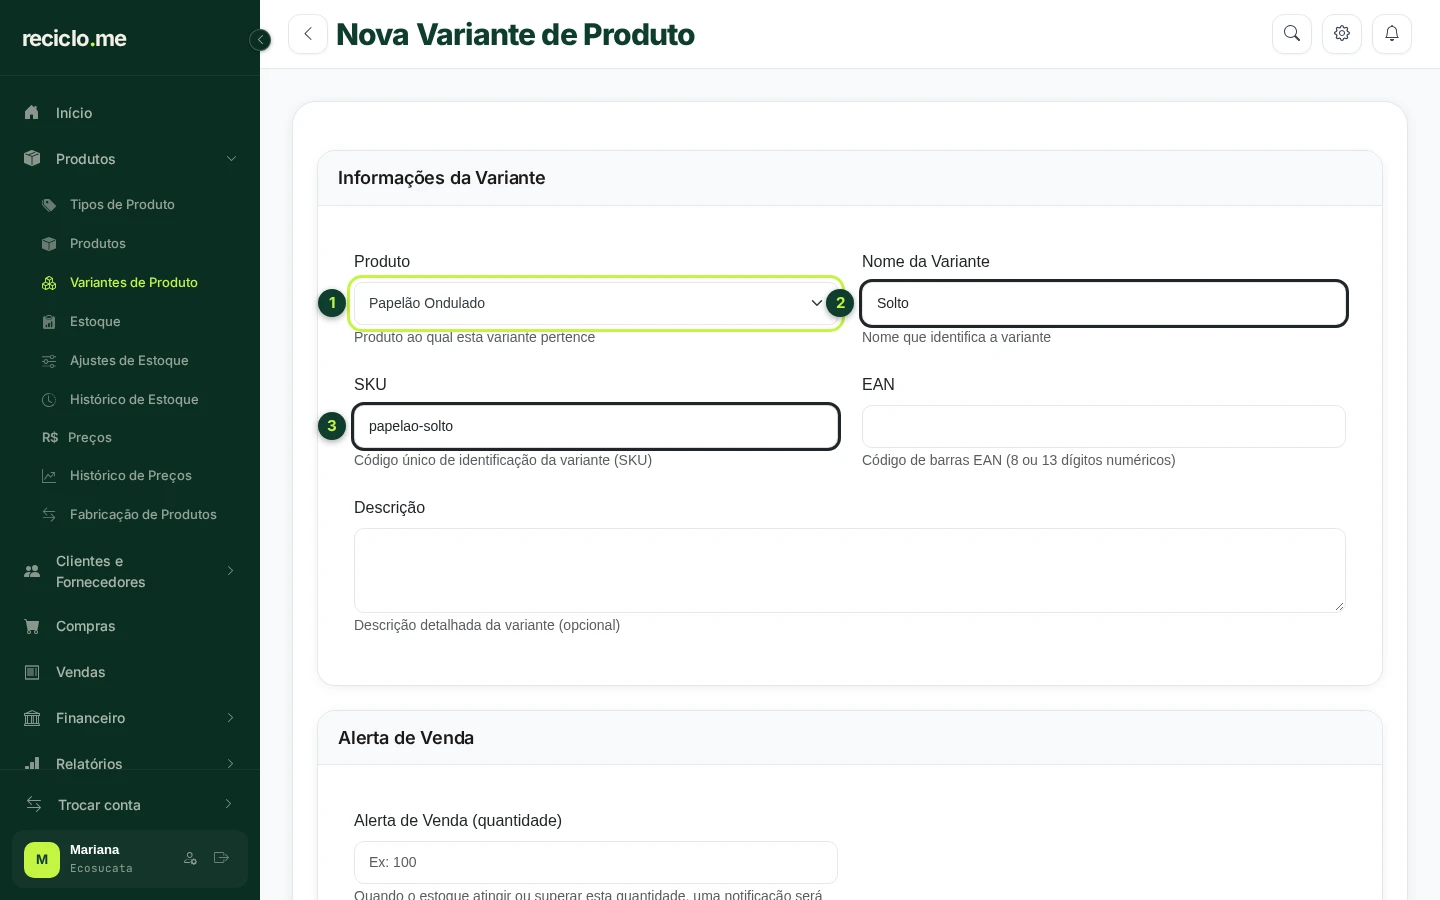Go back using the arrow button
Screen dimensions: 1440x900
(308, 34)
